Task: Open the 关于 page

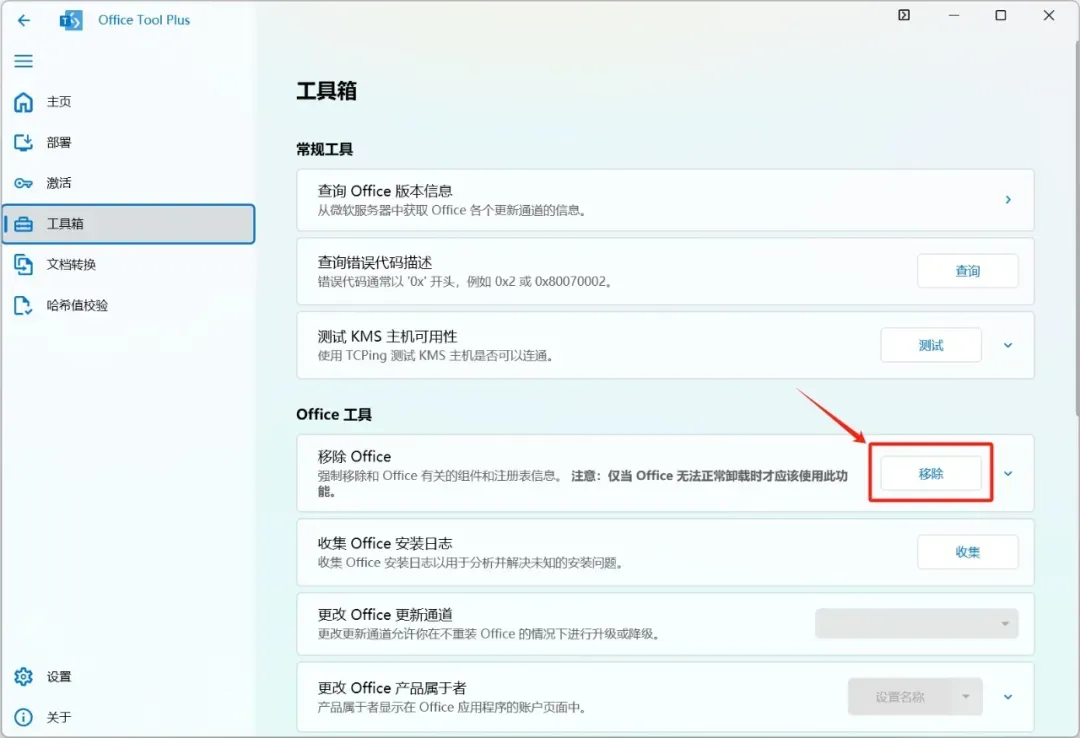Action: point(128,717)
